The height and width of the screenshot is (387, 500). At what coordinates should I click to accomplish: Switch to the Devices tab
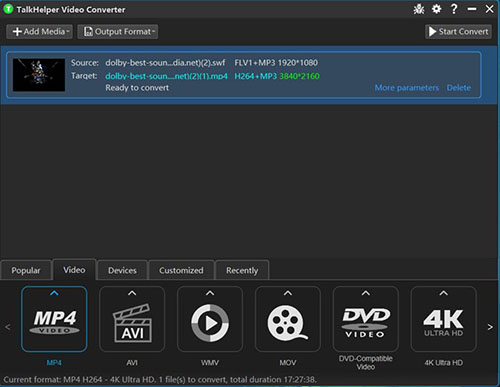point(122,270)
